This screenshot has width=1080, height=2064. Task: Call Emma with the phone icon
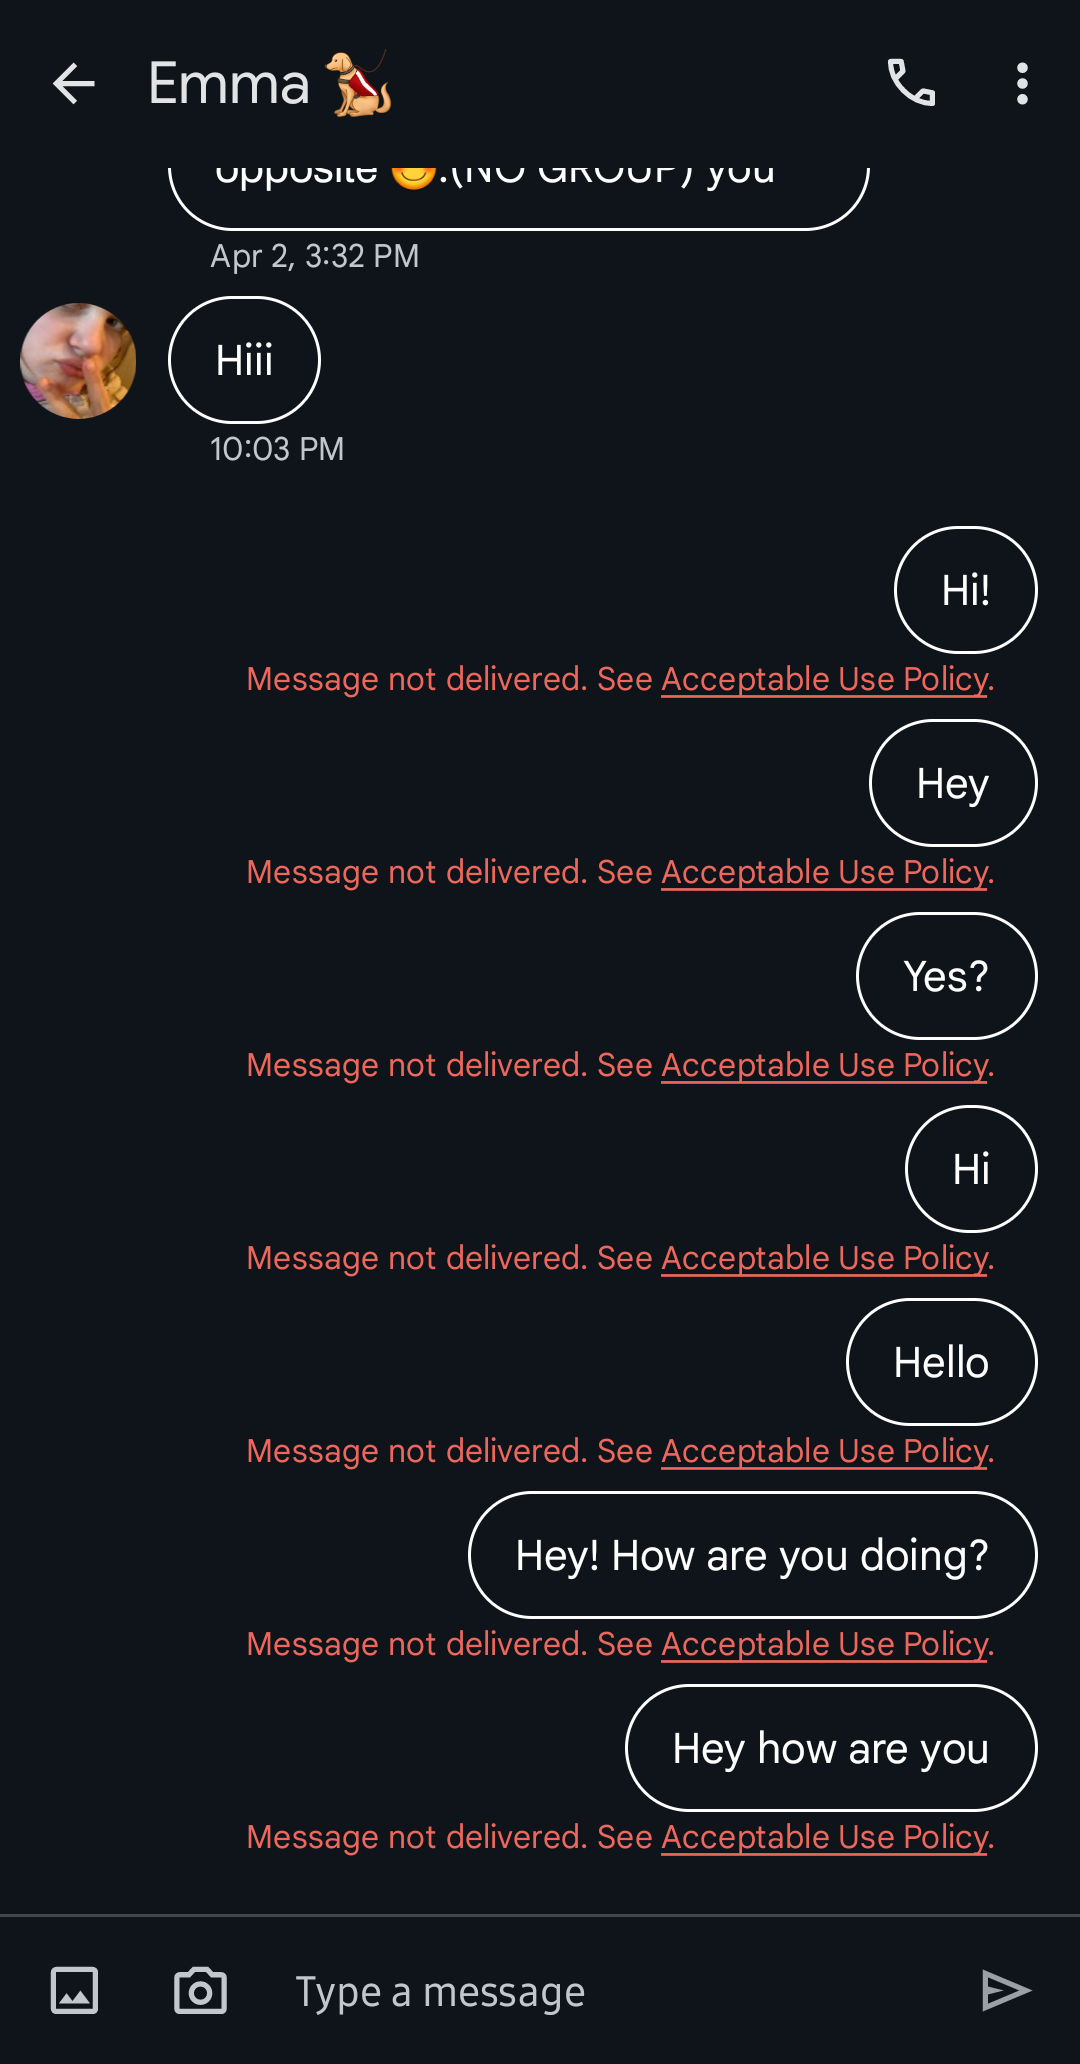click(911, 83)
